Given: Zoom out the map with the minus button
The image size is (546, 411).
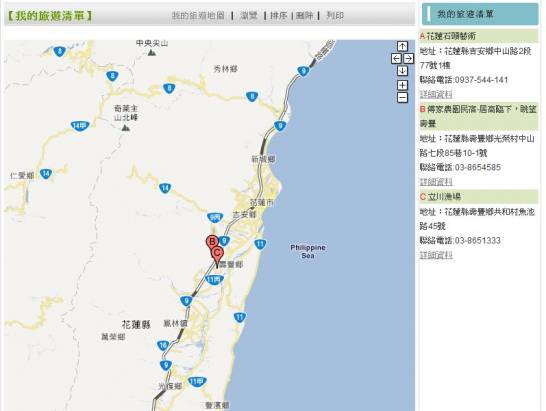Looking at the screenshot, I should coord(402,98).
